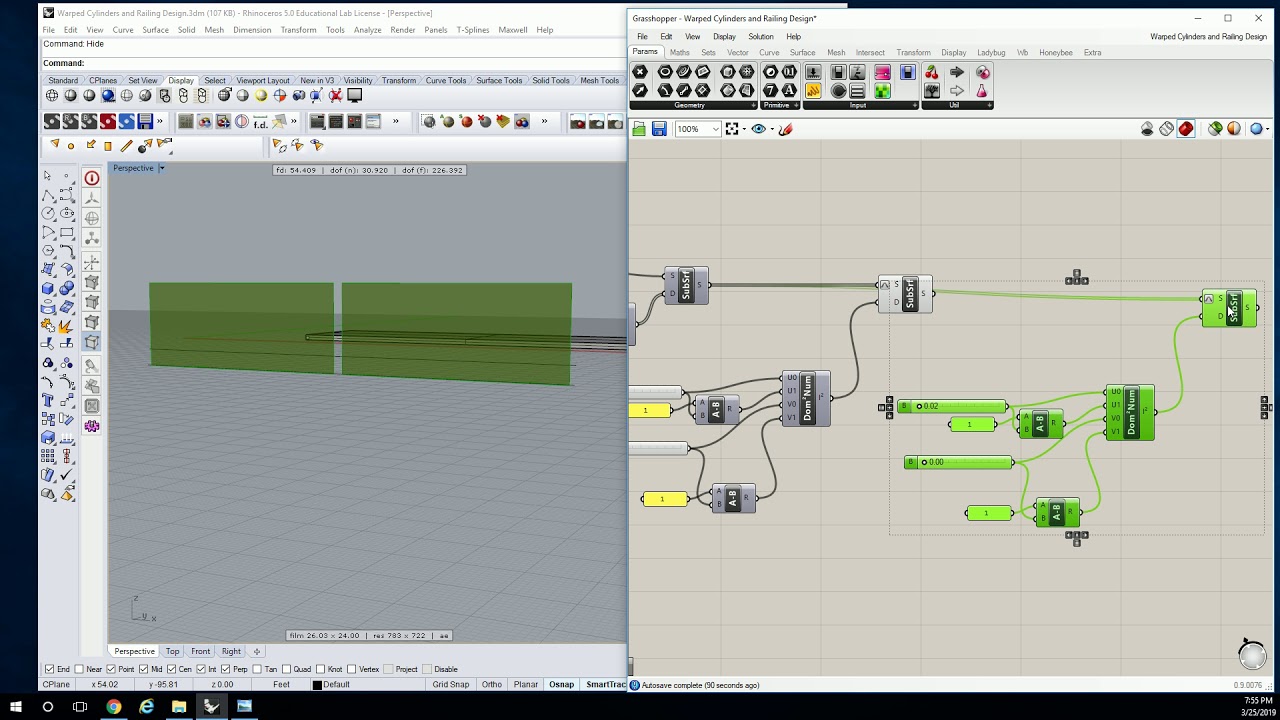Enable the Tan osnap checkbox
Screen dimensions: 1280x720
coord(258,669)
